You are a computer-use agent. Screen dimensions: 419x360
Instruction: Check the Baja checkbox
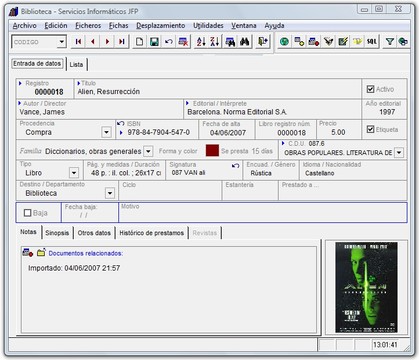[x=28, y=213]
